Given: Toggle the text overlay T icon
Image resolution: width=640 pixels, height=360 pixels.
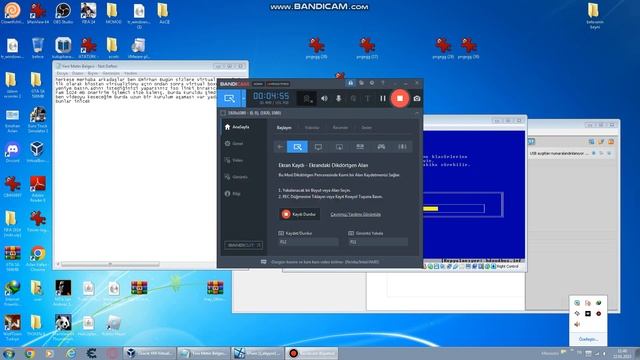Looking at the screenshot, I should (x=367, y=98).
